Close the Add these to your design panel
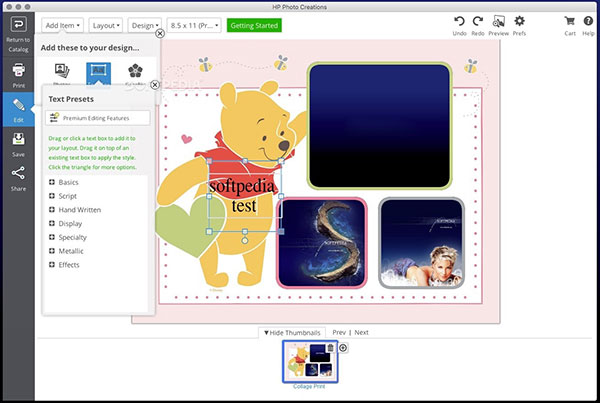 click(x=160, y=34)
